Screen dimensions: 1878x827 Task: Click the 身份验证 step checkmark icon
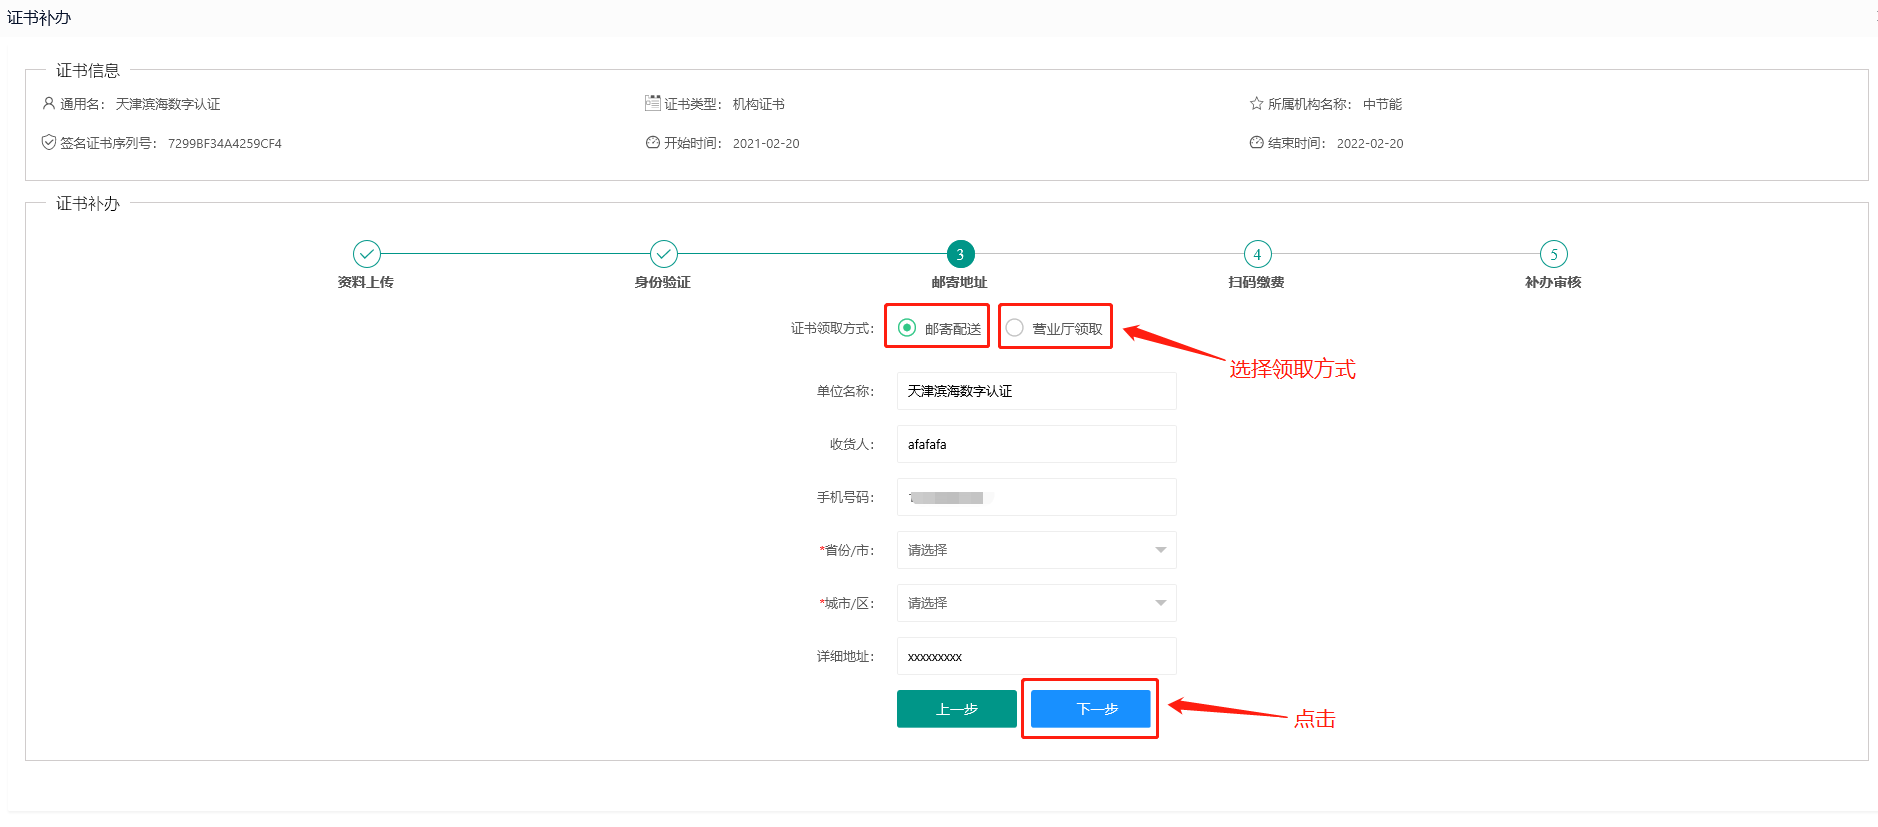point(664,254)
